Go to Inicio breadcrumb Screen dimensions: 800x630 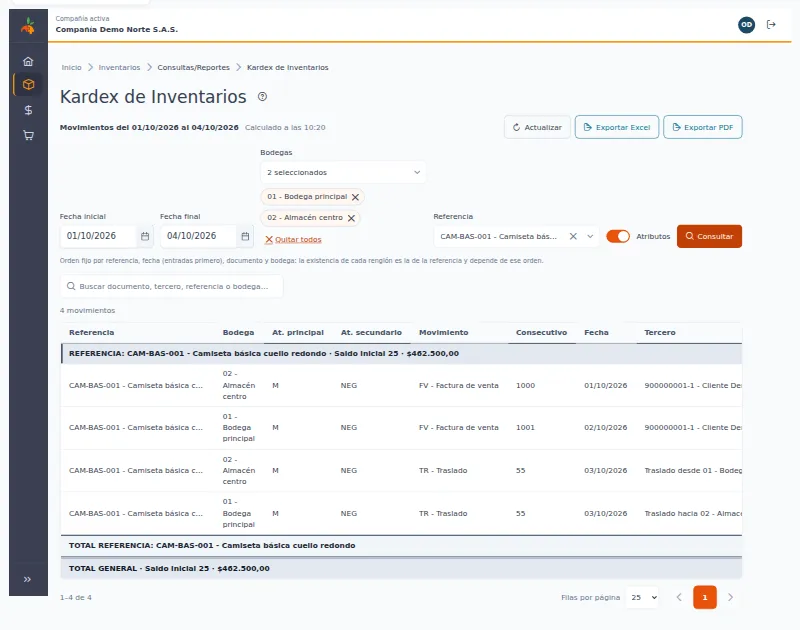click(x=71, y=67)
